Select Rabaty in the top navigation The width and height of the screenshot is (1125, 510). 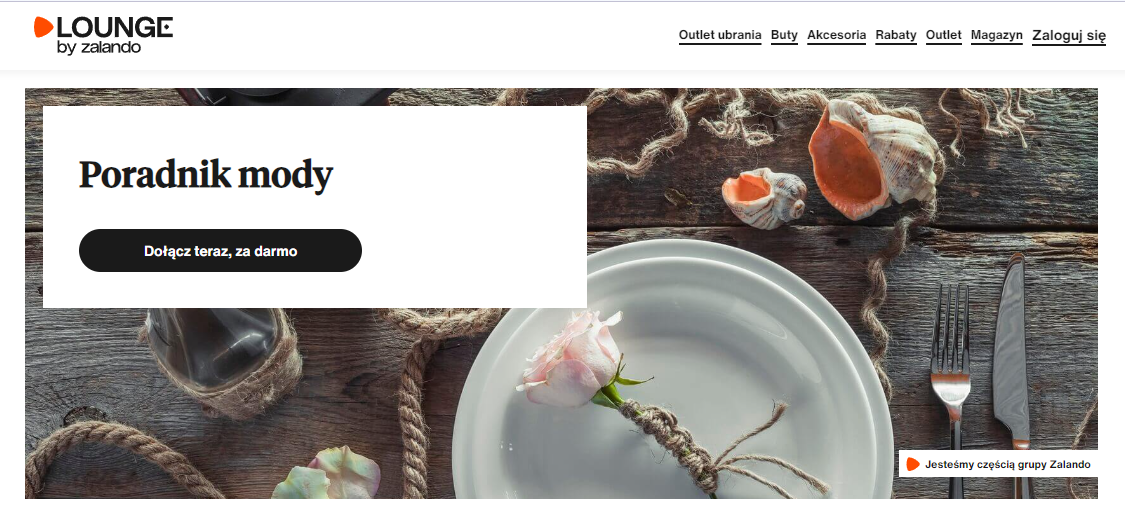click(x=896, y=35)
